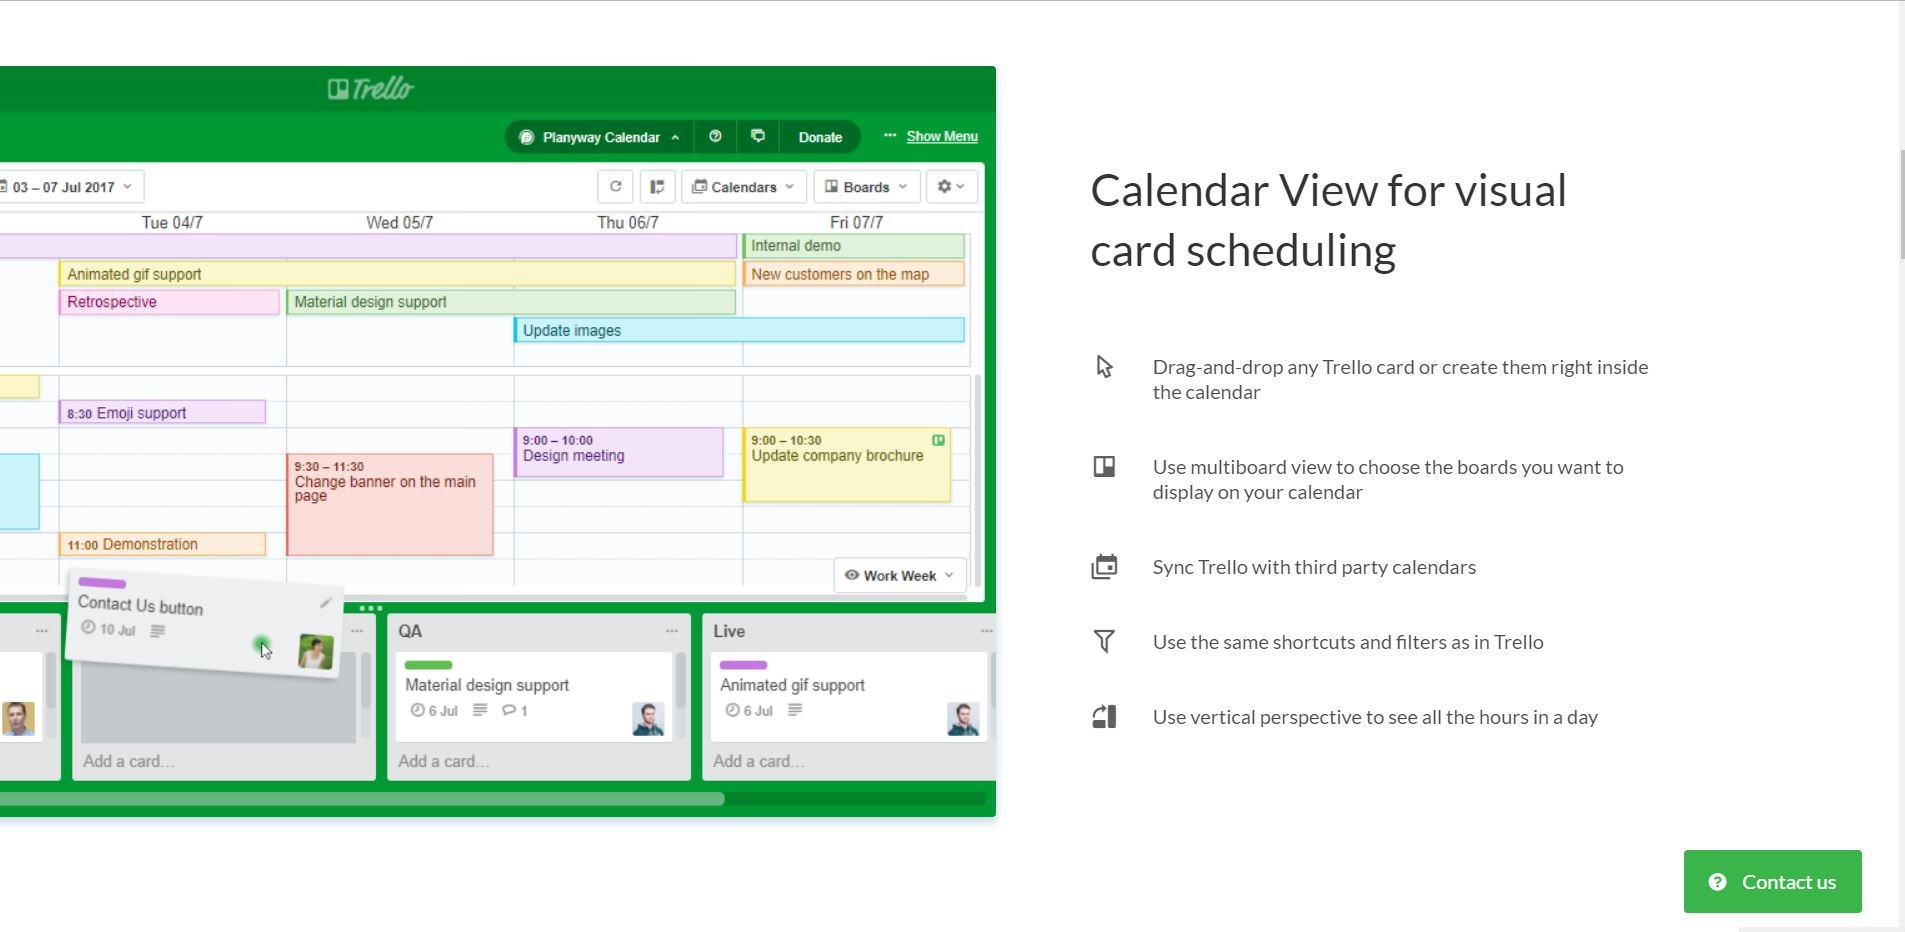Click member avatar on Animated gif support card

pyautogui.click(x=963, y=719)
